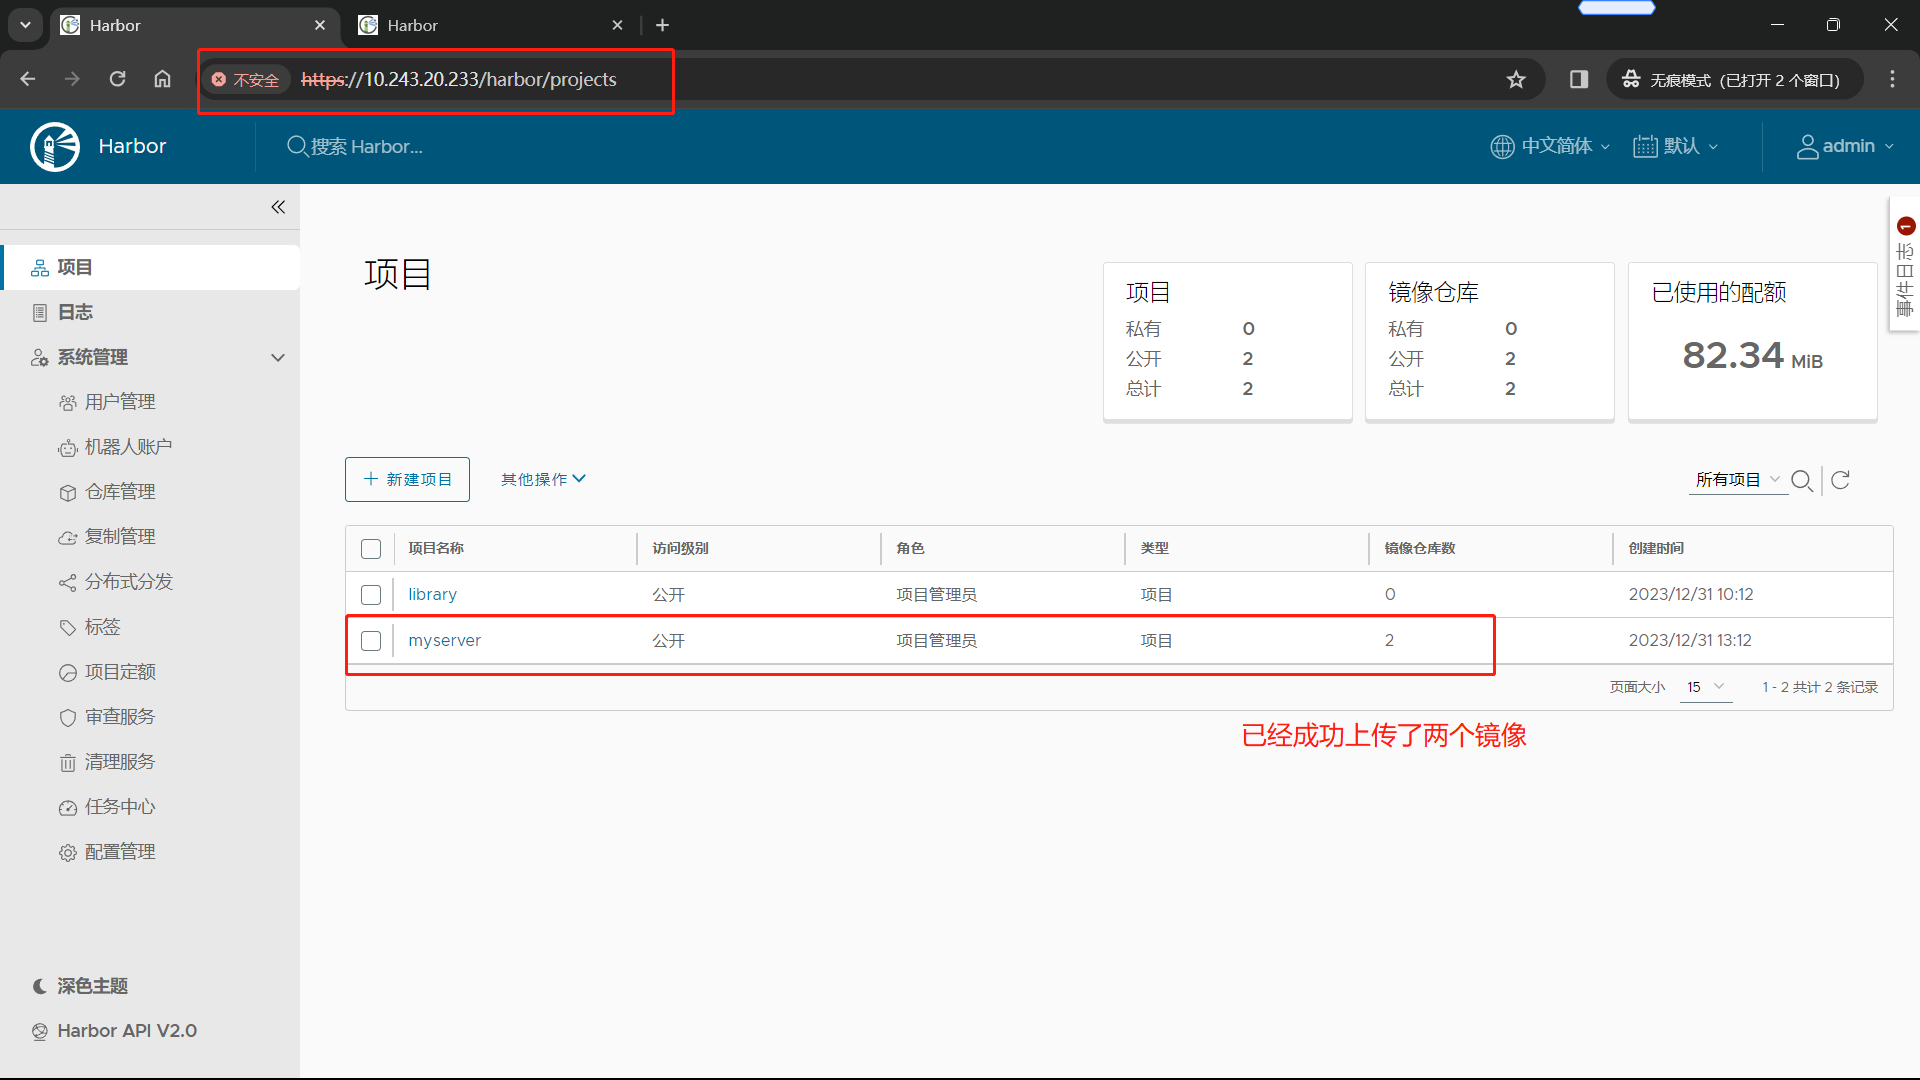Sort by 项目名称 column header
This screenshot has height=1080, width=1920.
436,548
